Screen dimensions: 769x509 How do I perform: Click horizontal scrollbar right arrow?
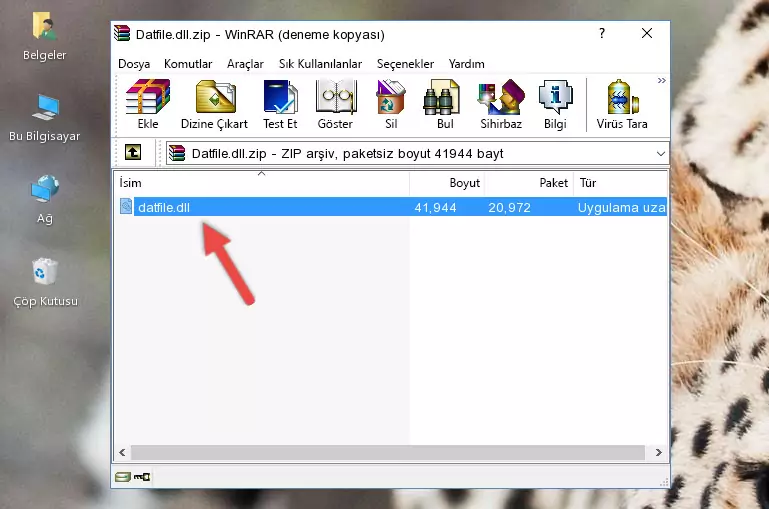pos(659,453)
